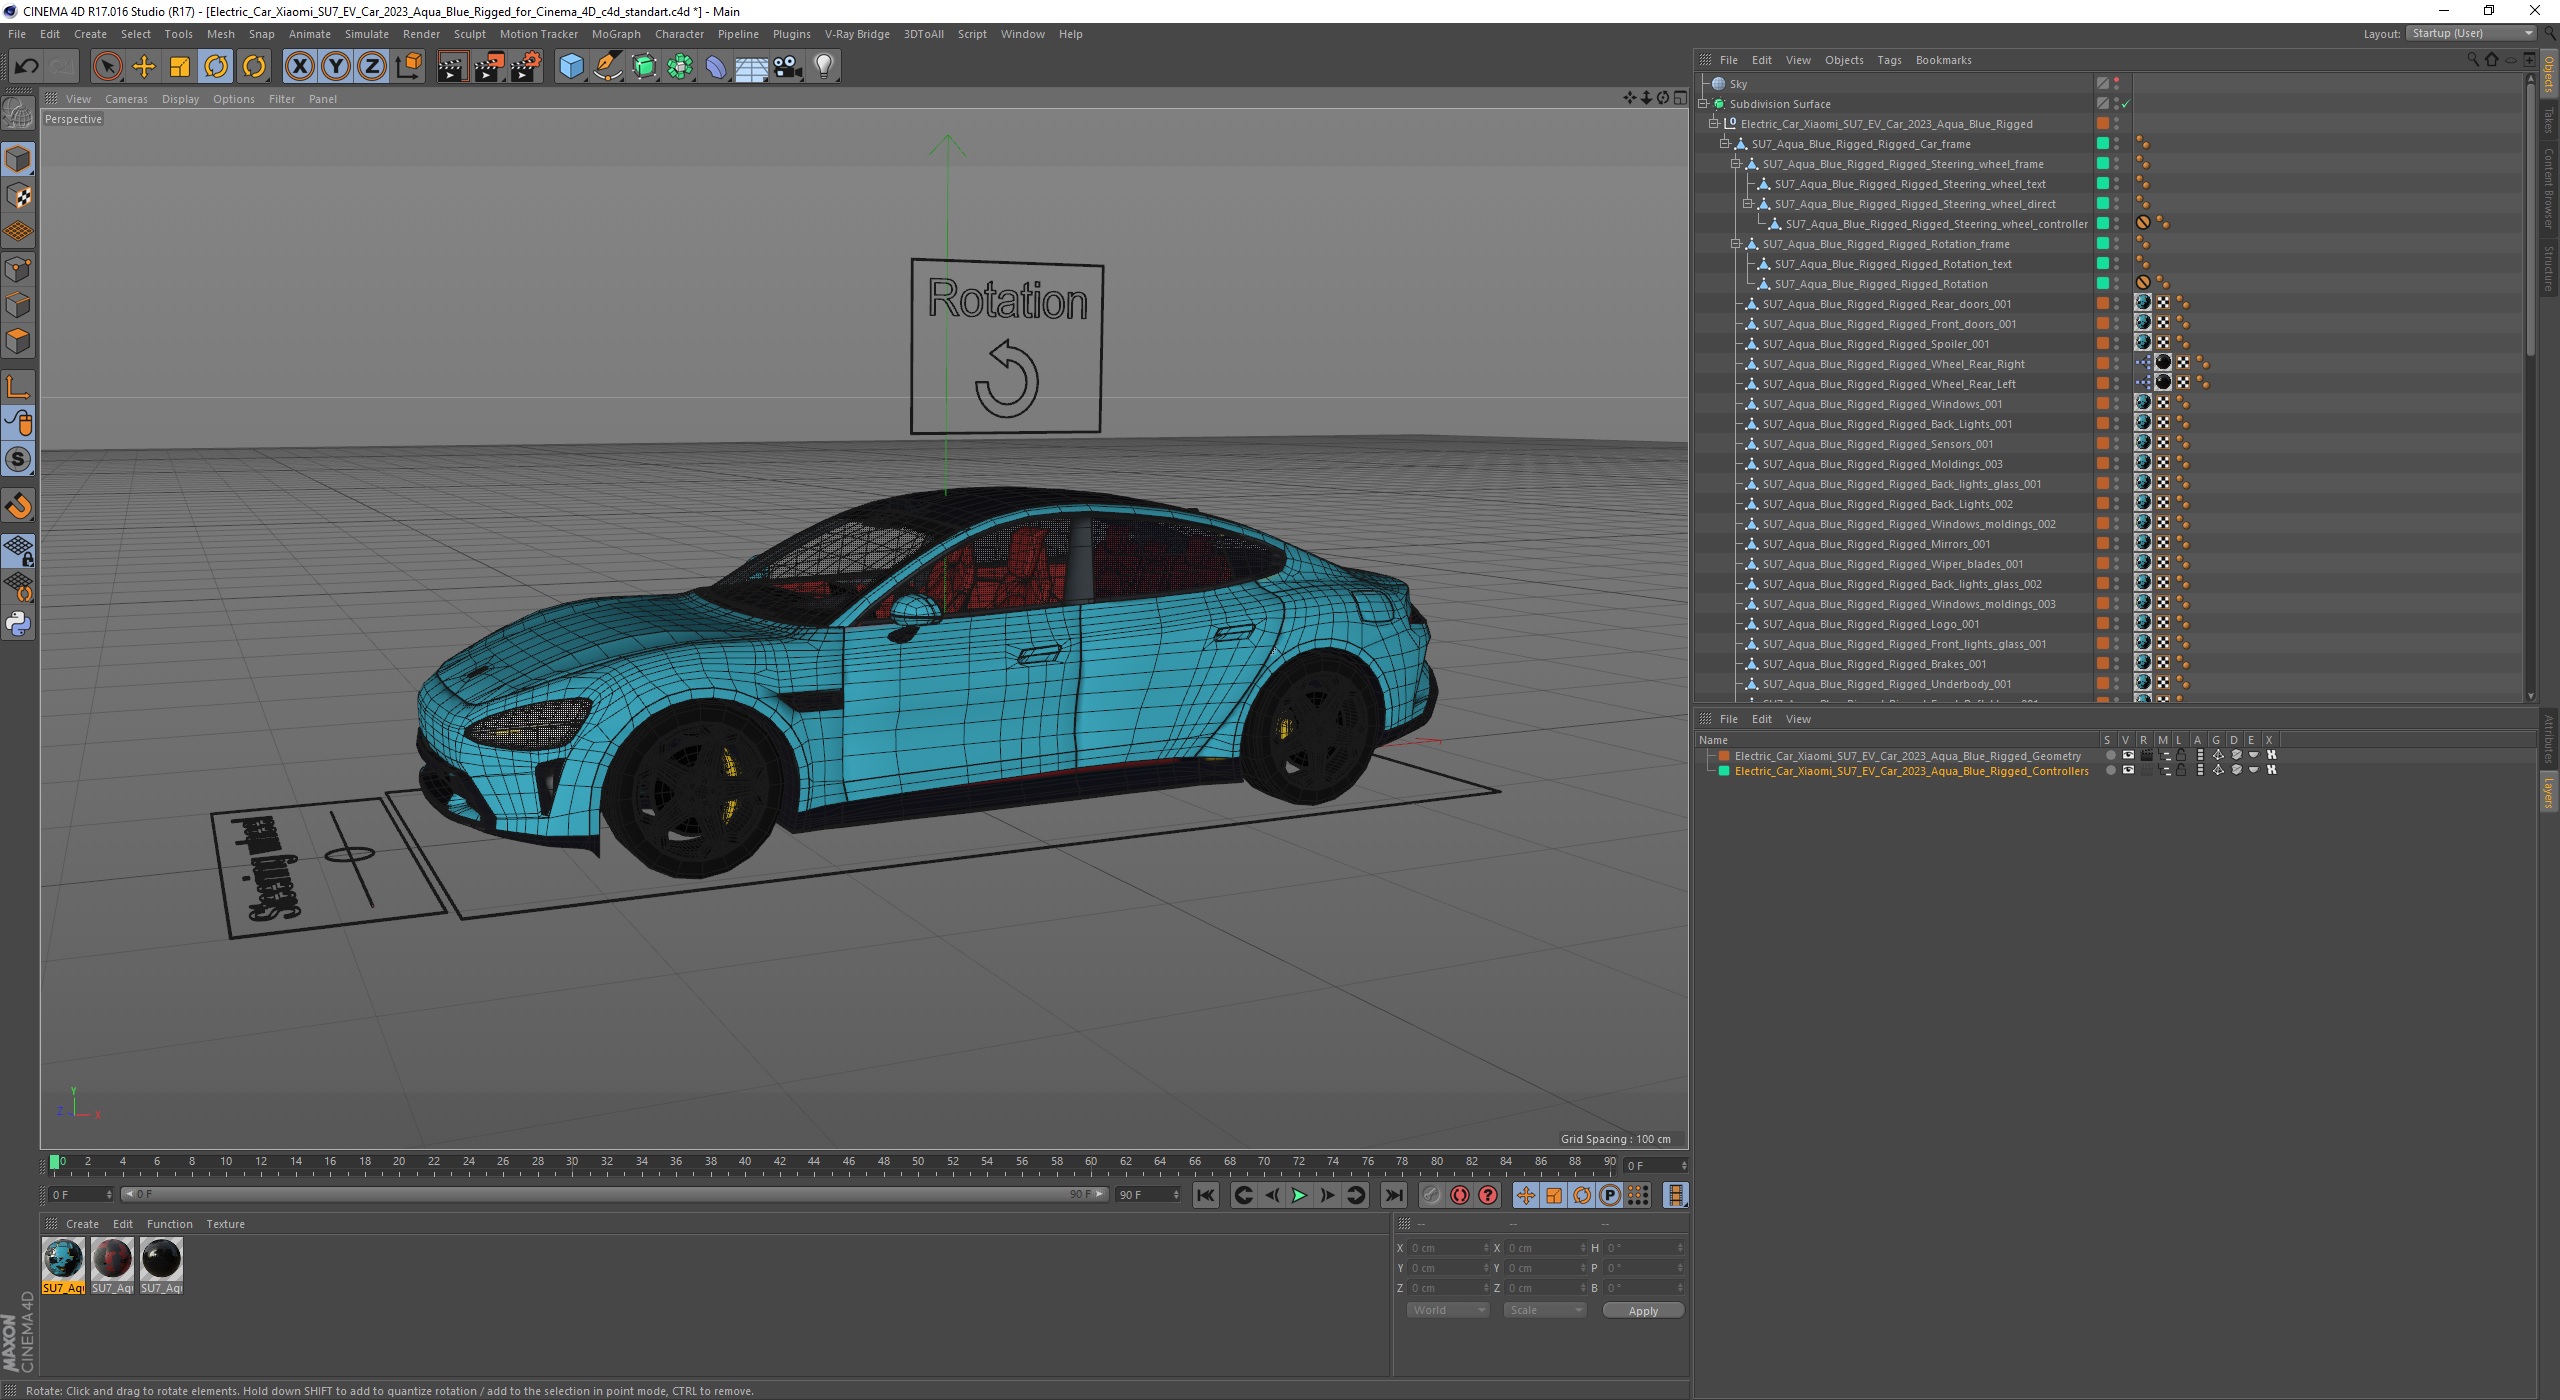2560x1400 pixels.
Task: Collapse Rotation_frame children
Action: pyautogui.click(x=1736, y=244)
